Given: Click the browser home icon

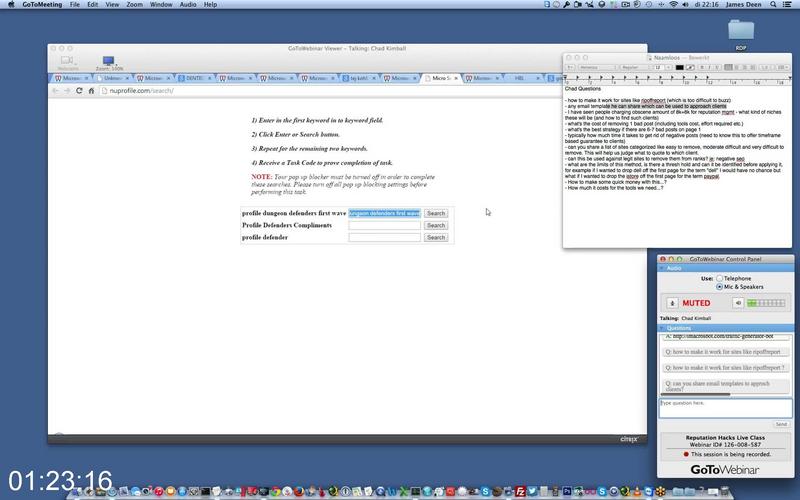Looking at the screenshot, I should pyautogui.click(x=91, y=91).
